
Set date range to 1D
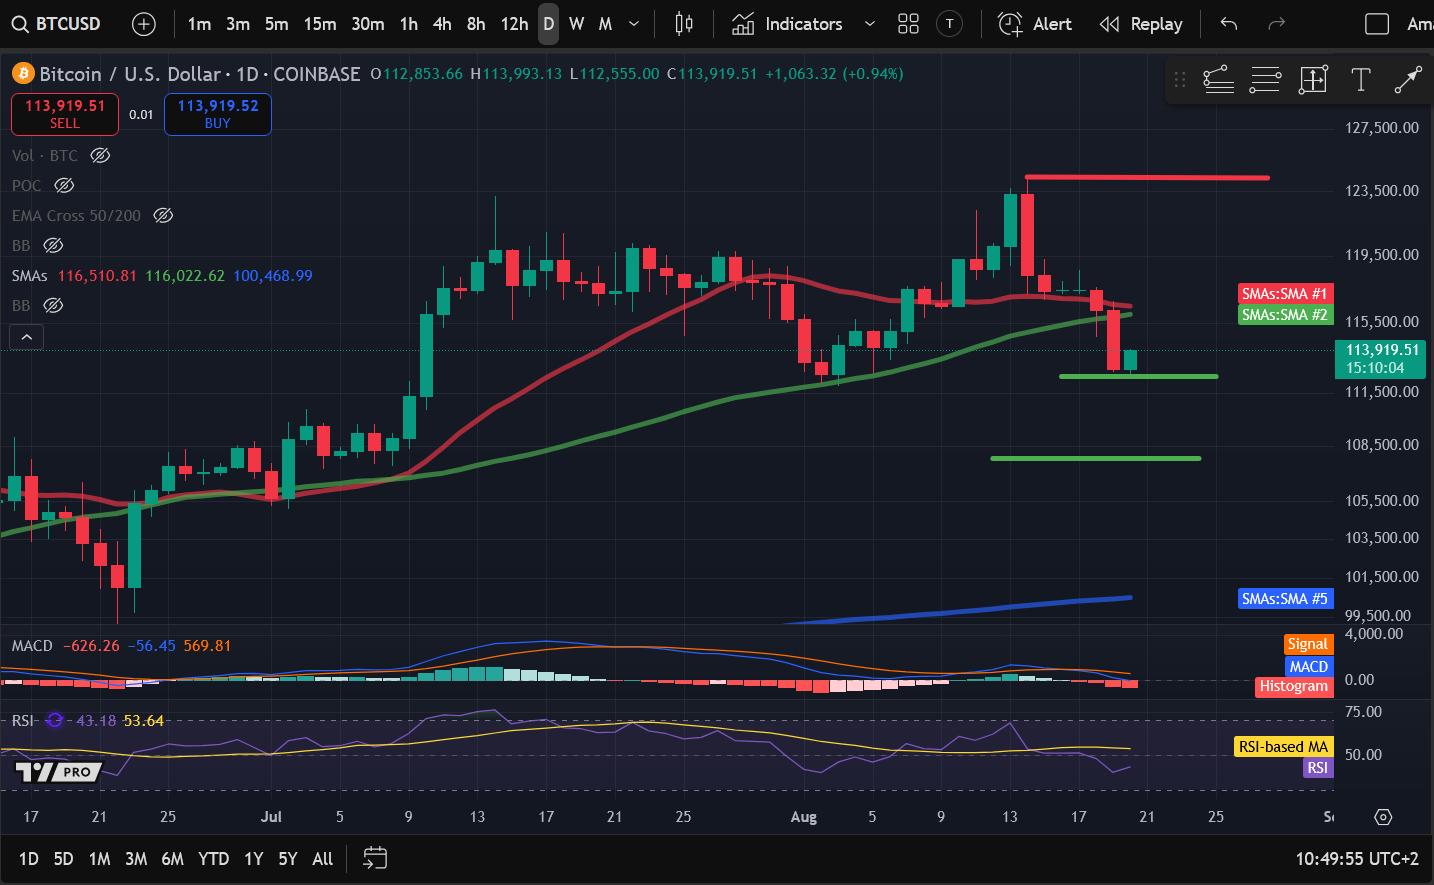[x=29, y=859]
